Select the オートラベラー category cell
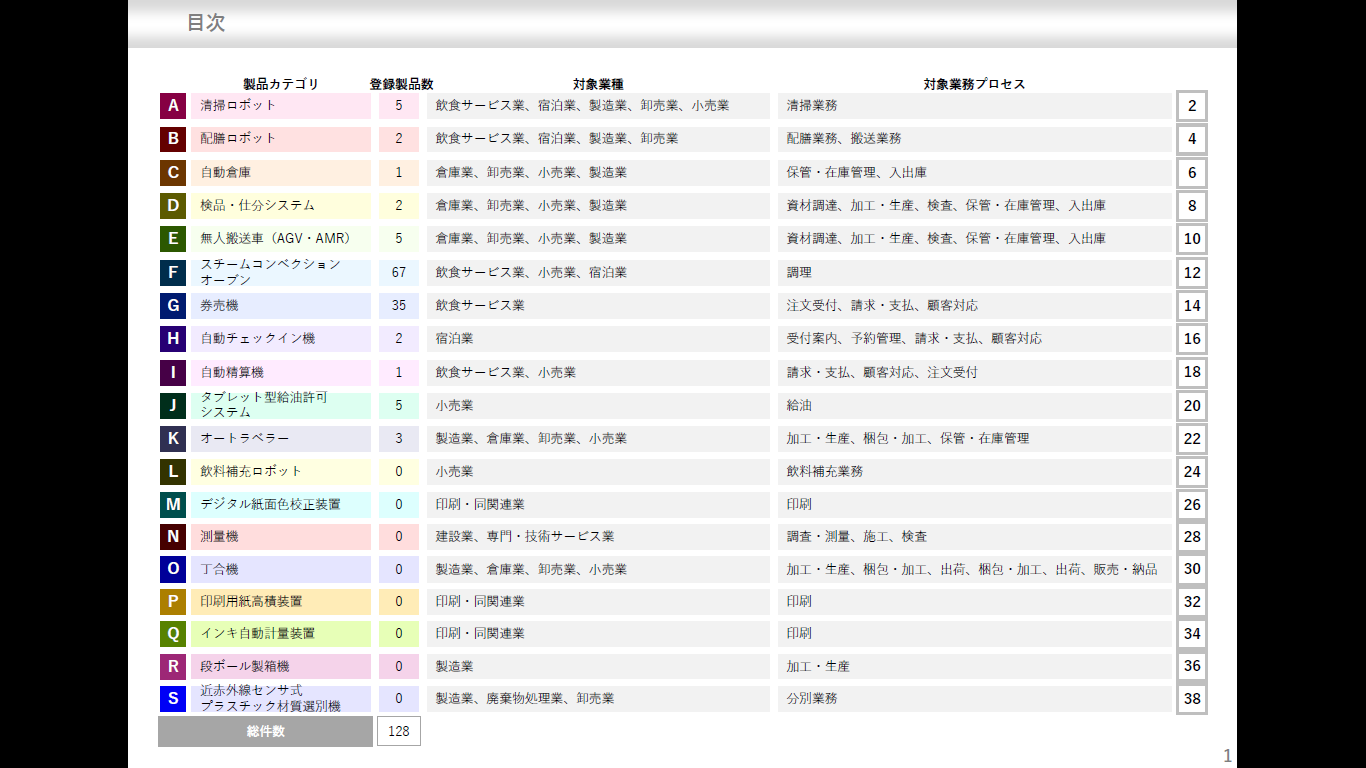1366x768 pixels. click(x=281, y=439)
